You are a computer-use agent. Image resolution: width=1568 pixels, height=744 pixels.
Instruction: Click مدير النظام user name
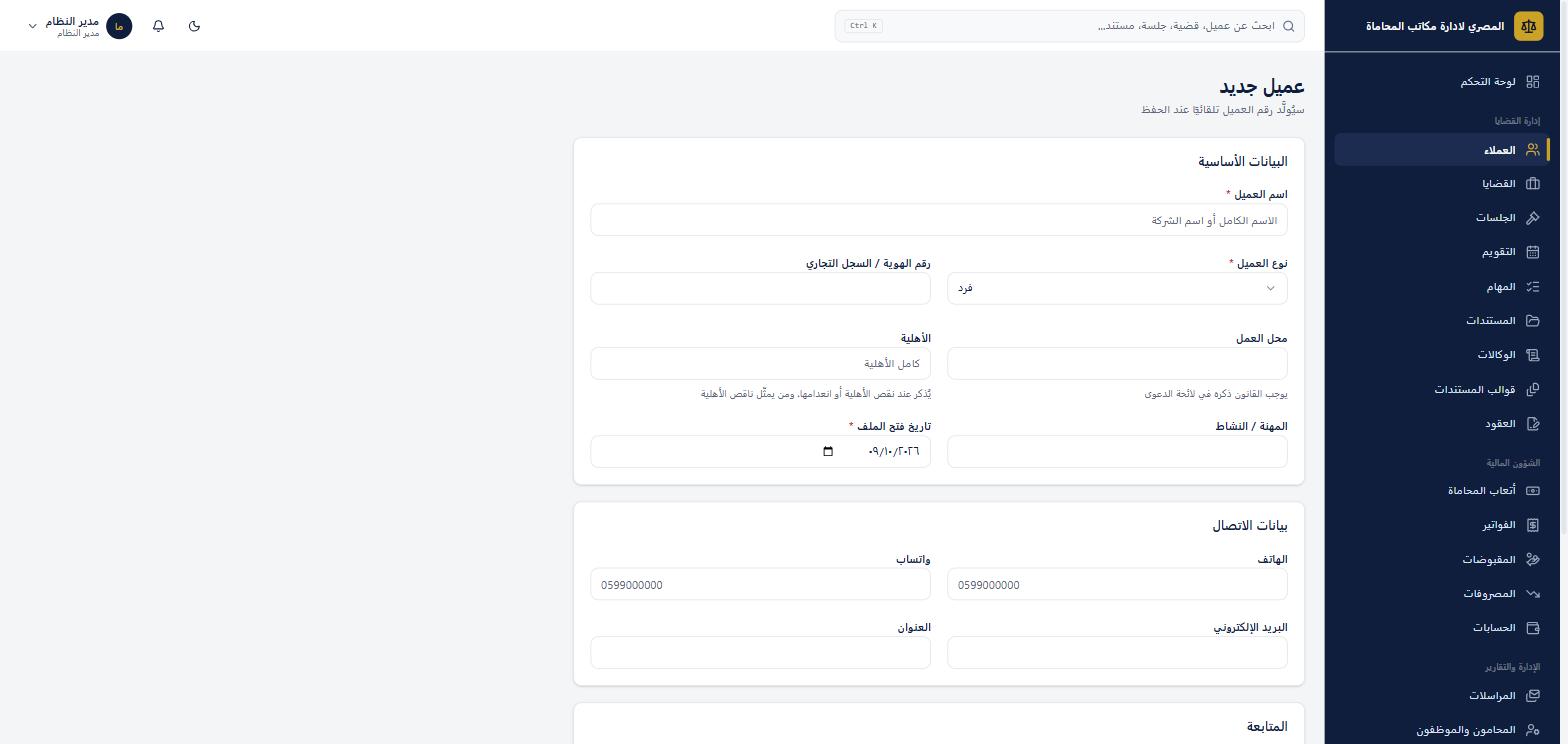[x=72, y=21]
